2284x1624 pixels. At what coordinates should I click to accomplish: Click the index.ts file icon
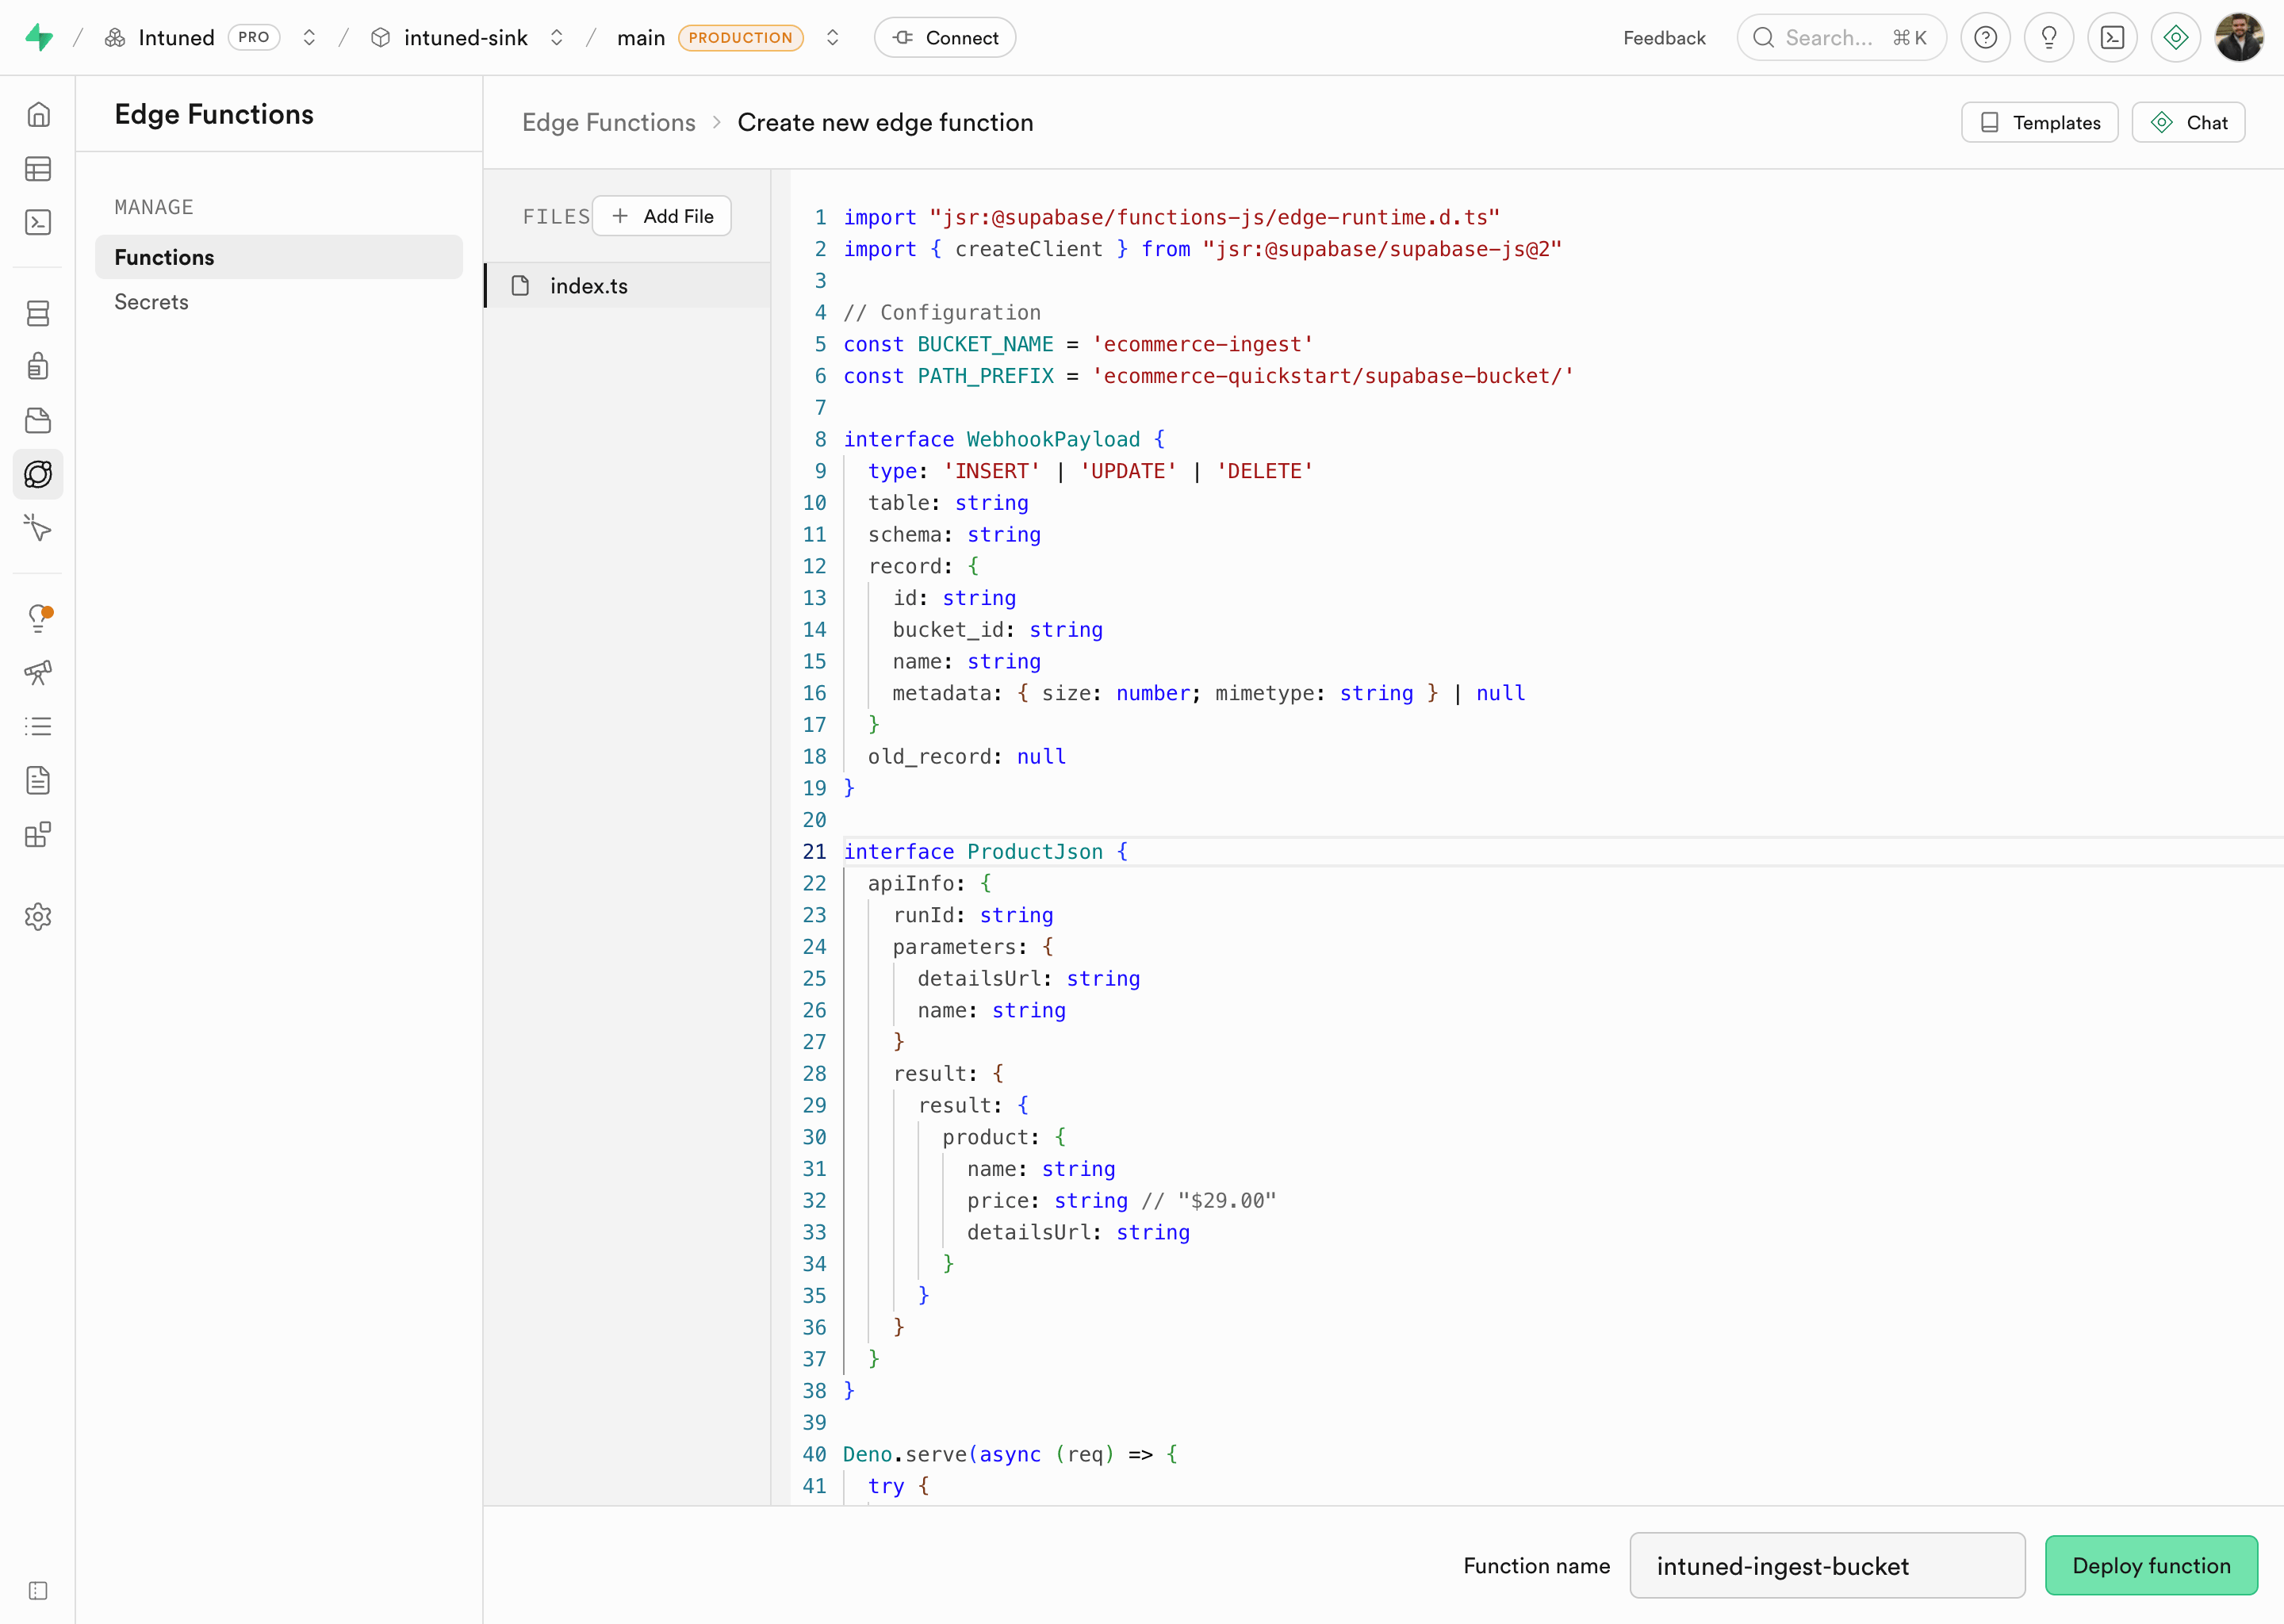coord(520,286)
